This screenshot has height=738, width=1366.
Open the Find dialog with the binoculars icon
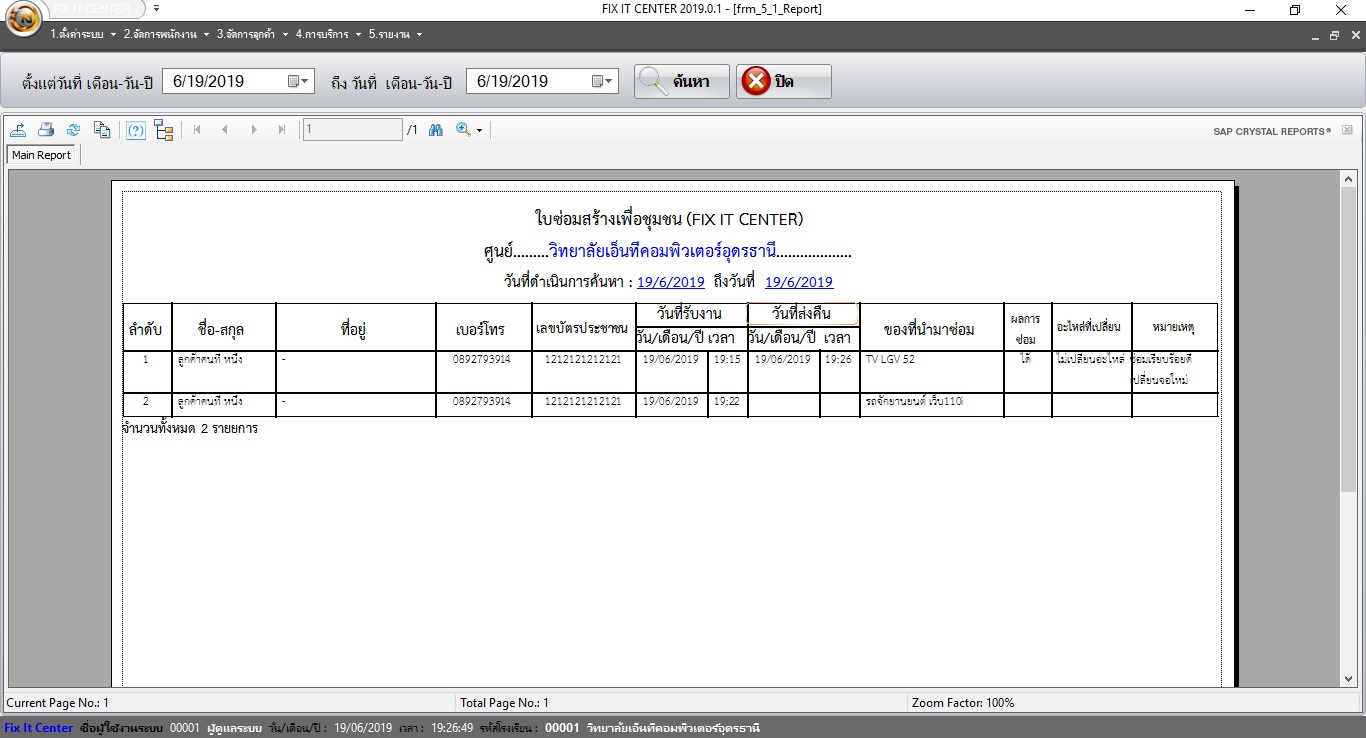click(435, 129)
